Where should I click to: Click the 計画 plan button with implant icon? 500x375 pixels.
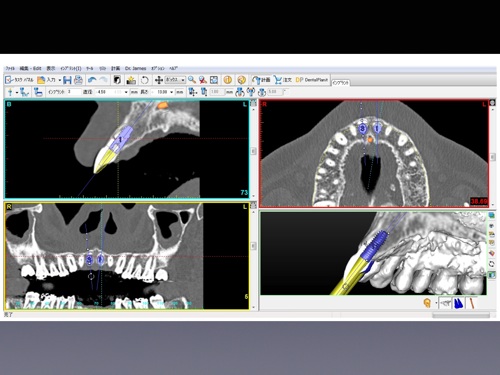pyautogui.click(x=261, y=80)
